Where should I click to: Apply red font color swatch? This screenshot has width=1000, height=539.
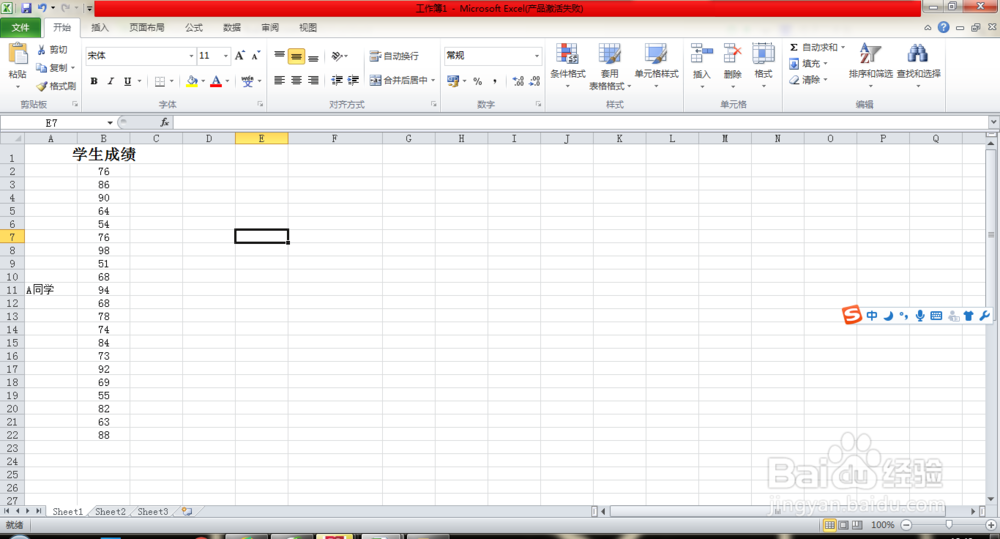216,82
